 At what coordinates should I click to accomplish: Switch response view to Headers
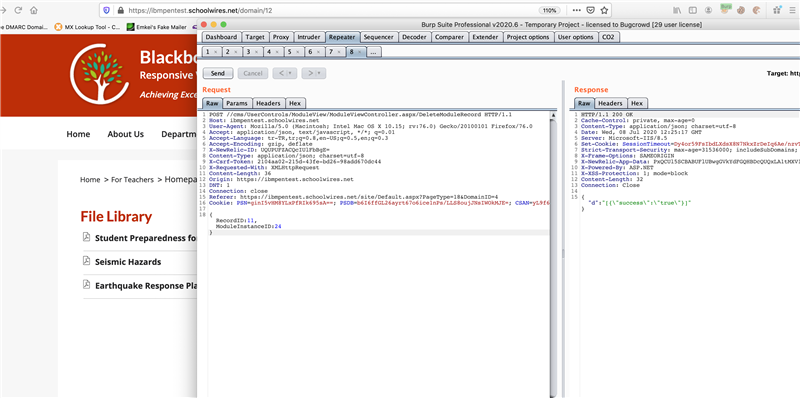pyautogui.click(x=610, y=103)
